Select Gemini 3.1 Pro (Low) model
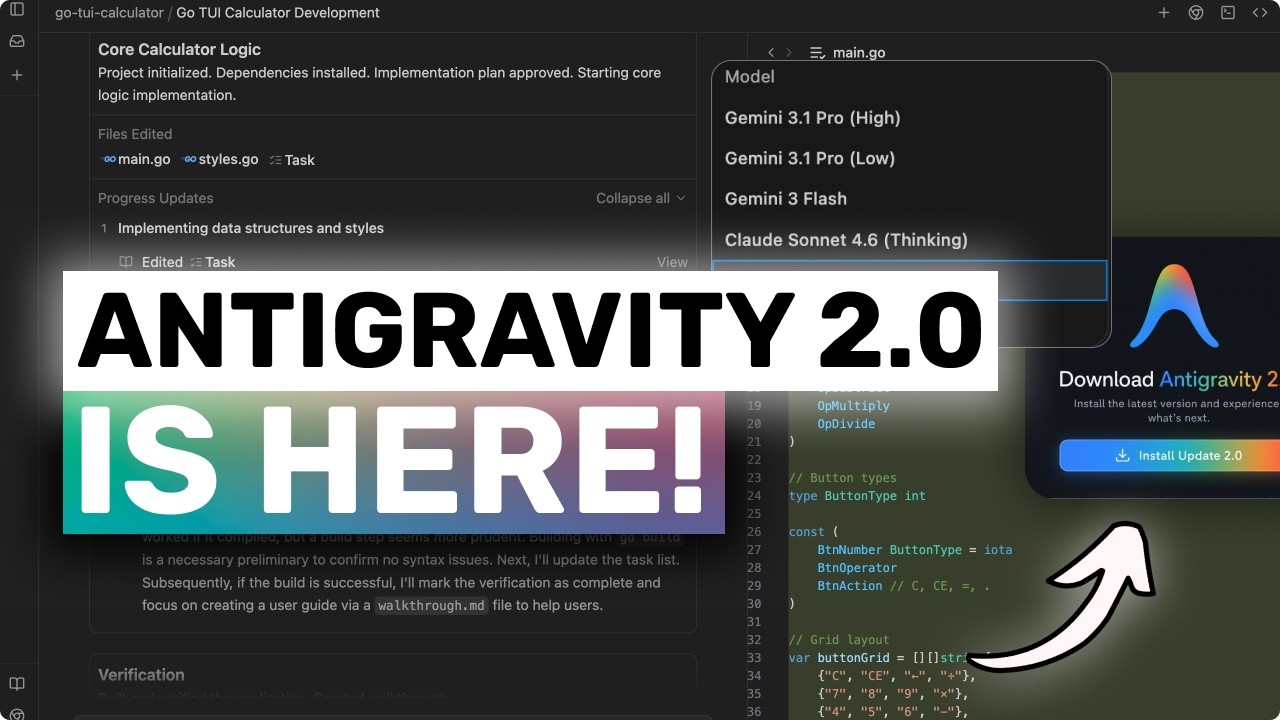1280x720 pixels. [x=809, y=158]
